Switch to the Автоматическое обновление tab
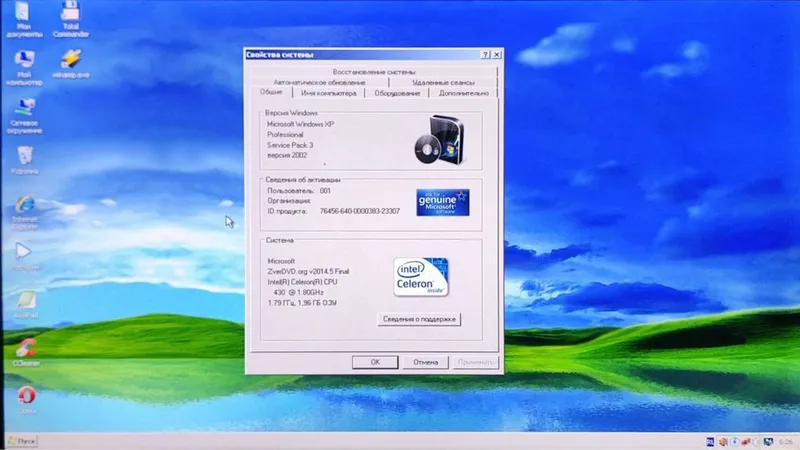Viewport: 800px width, 450px height. click(319, 82)
